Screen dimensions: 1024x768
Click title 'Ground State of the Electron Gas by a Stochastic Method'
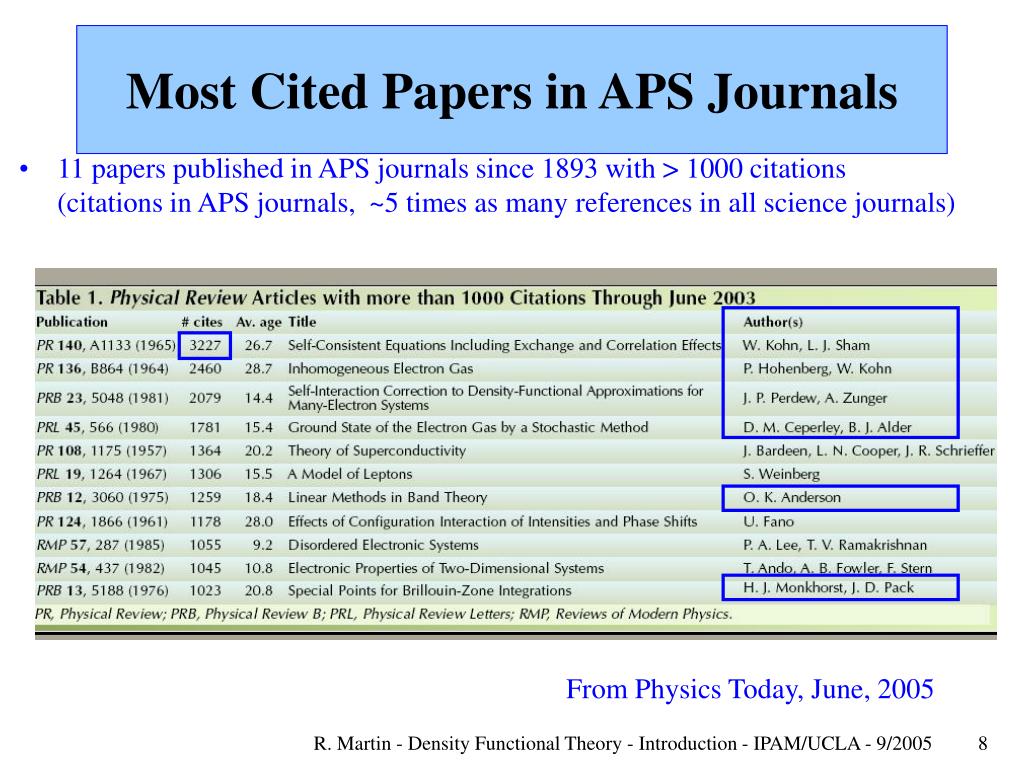468,427
